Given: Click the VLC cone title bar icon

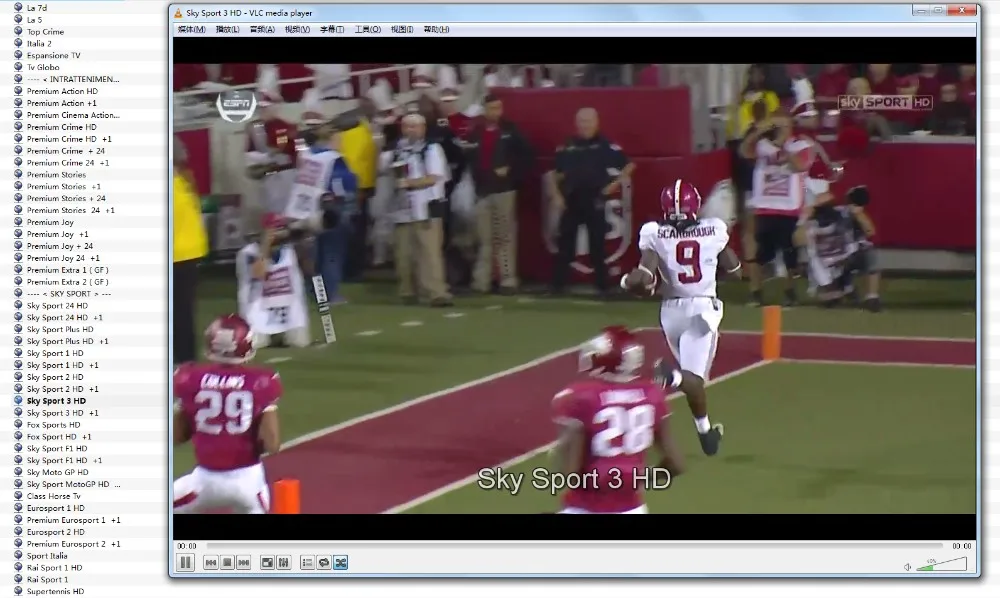Looking at the screenshot, I should [x=179, y=13].
